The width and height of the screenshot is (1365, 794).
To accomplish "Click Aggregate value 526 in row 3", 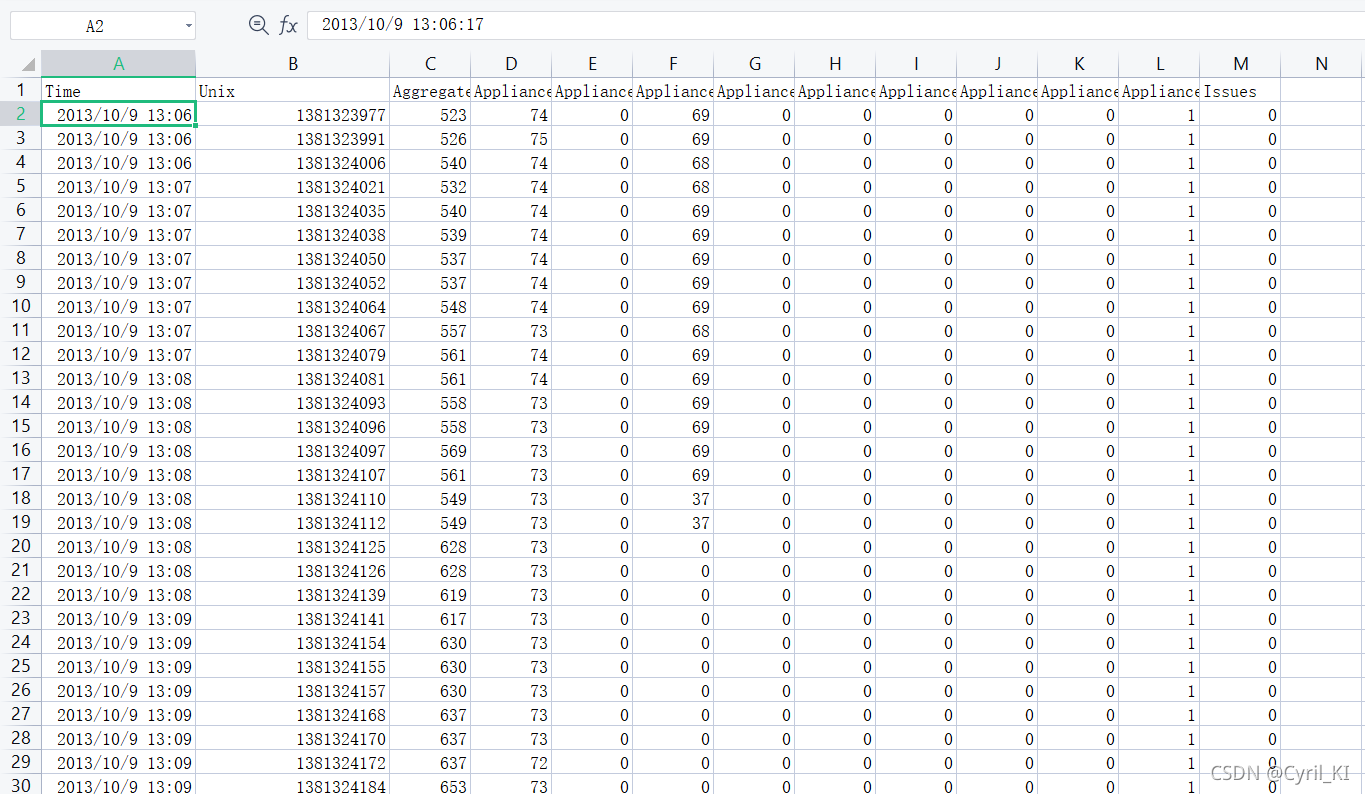I will (x=430, y=139).
